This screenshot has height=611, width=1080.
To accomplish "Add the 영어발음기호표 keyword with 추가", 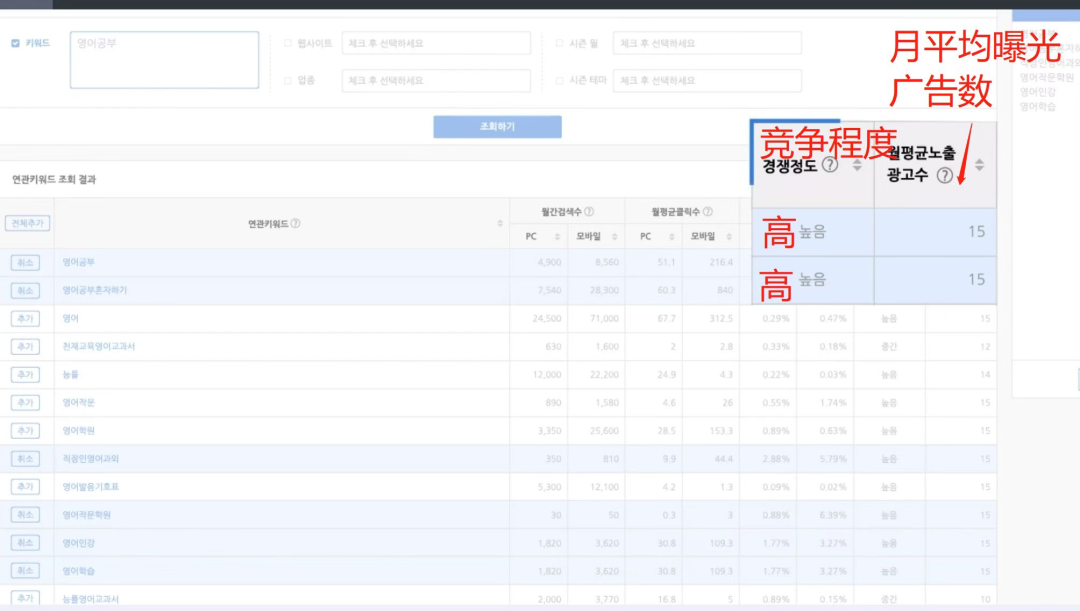I will (25, 486).
